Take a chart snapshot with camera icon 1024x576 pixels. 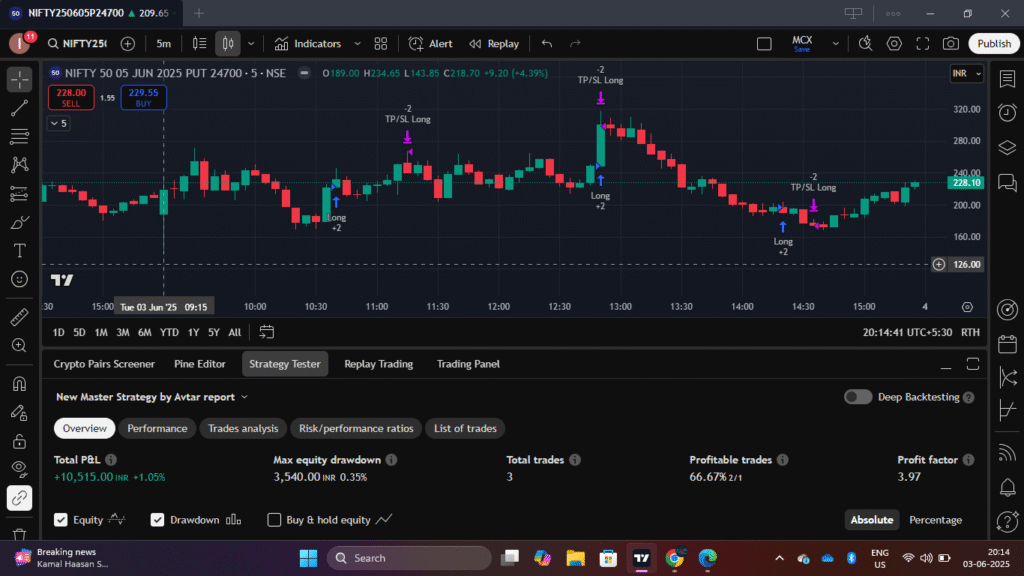[x=951, y=44]
